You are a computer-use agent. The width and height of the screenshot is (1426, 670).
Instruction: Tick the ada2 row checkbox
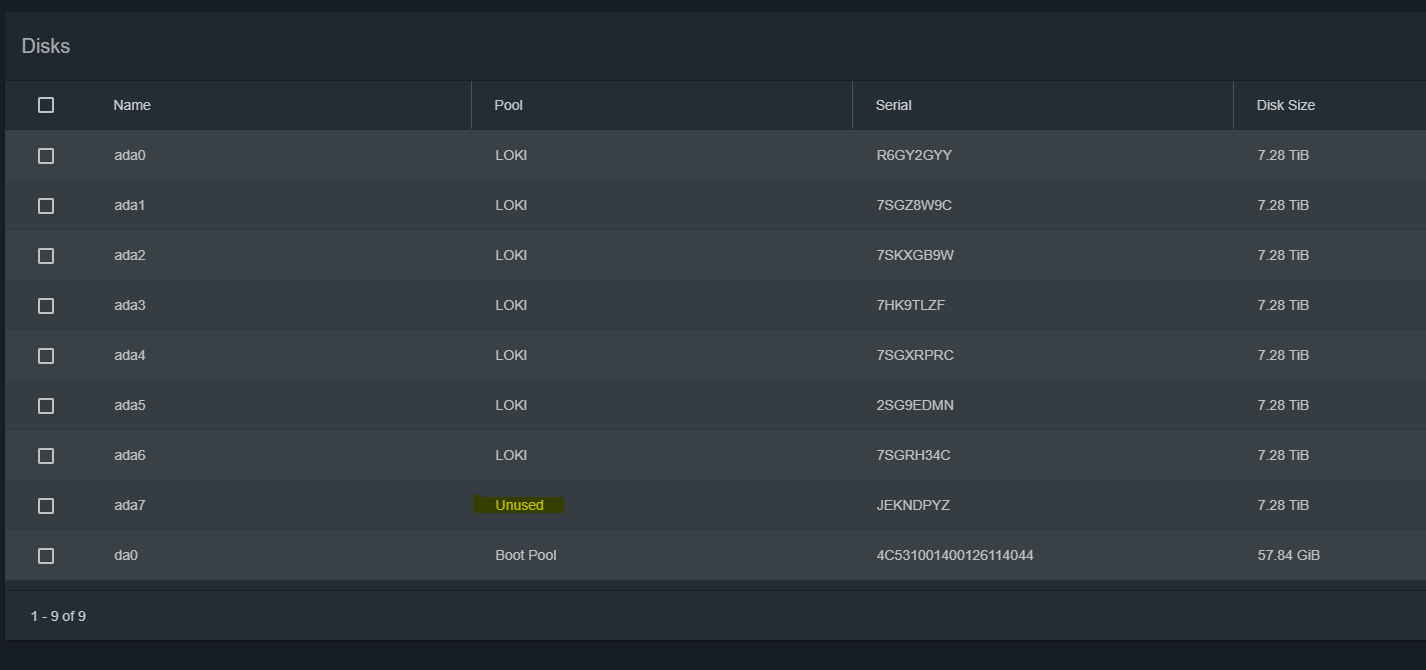tap(46, 256)
